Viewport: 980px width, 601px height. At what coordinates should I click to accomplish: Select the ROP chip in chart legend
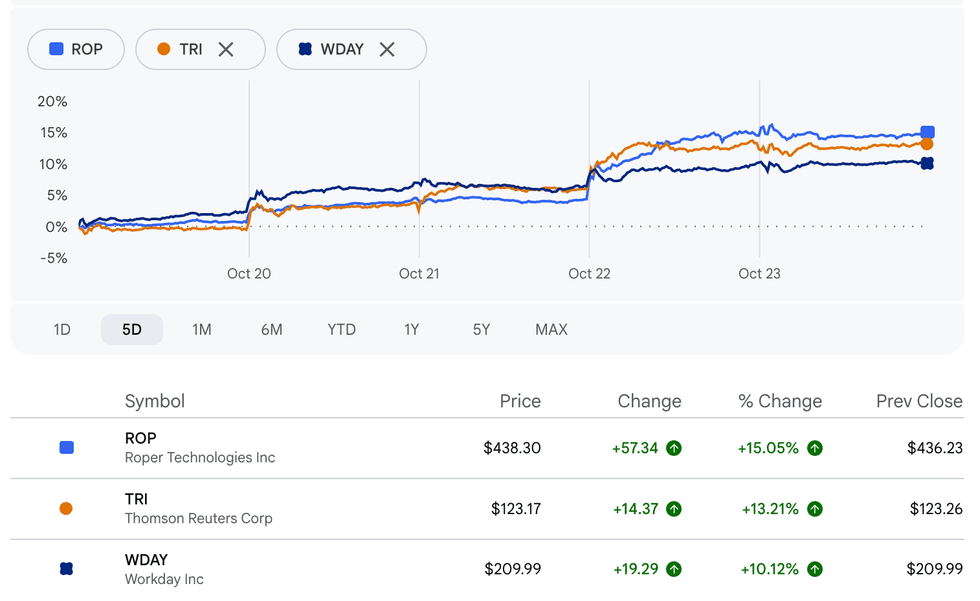click(x=76, y=49)
